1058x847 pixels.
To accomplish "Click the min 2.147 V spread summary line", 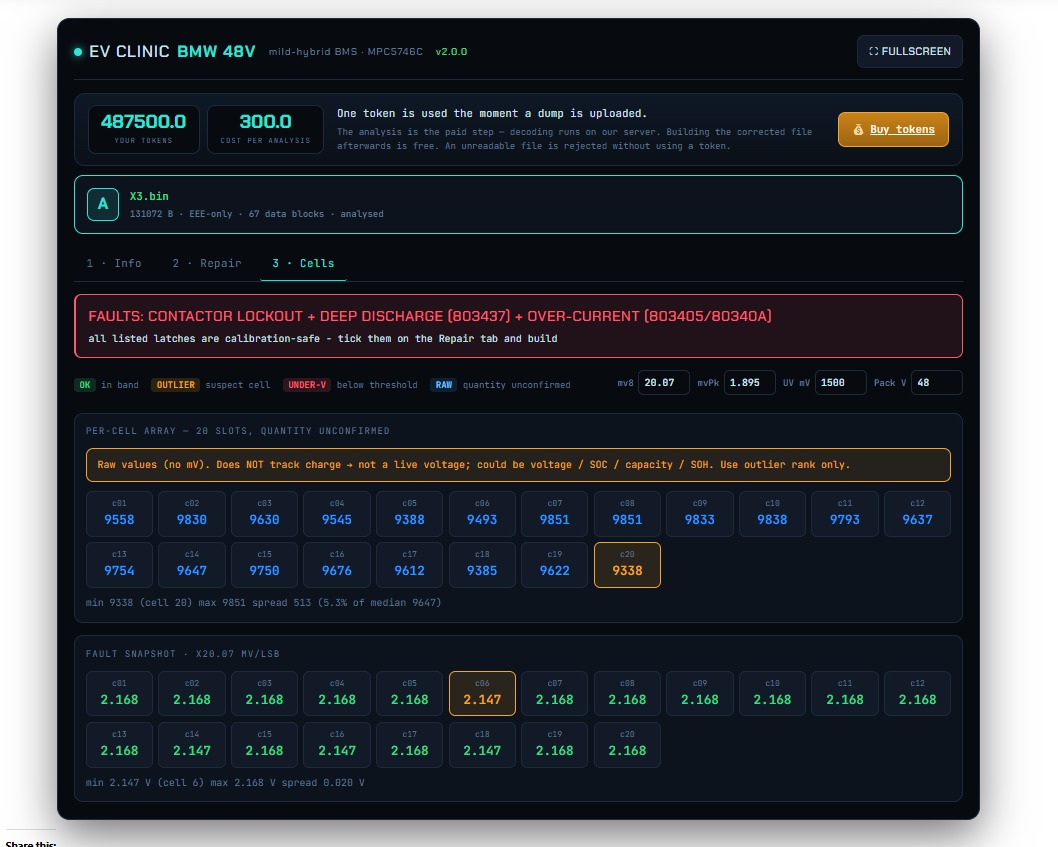I will 225,783.
